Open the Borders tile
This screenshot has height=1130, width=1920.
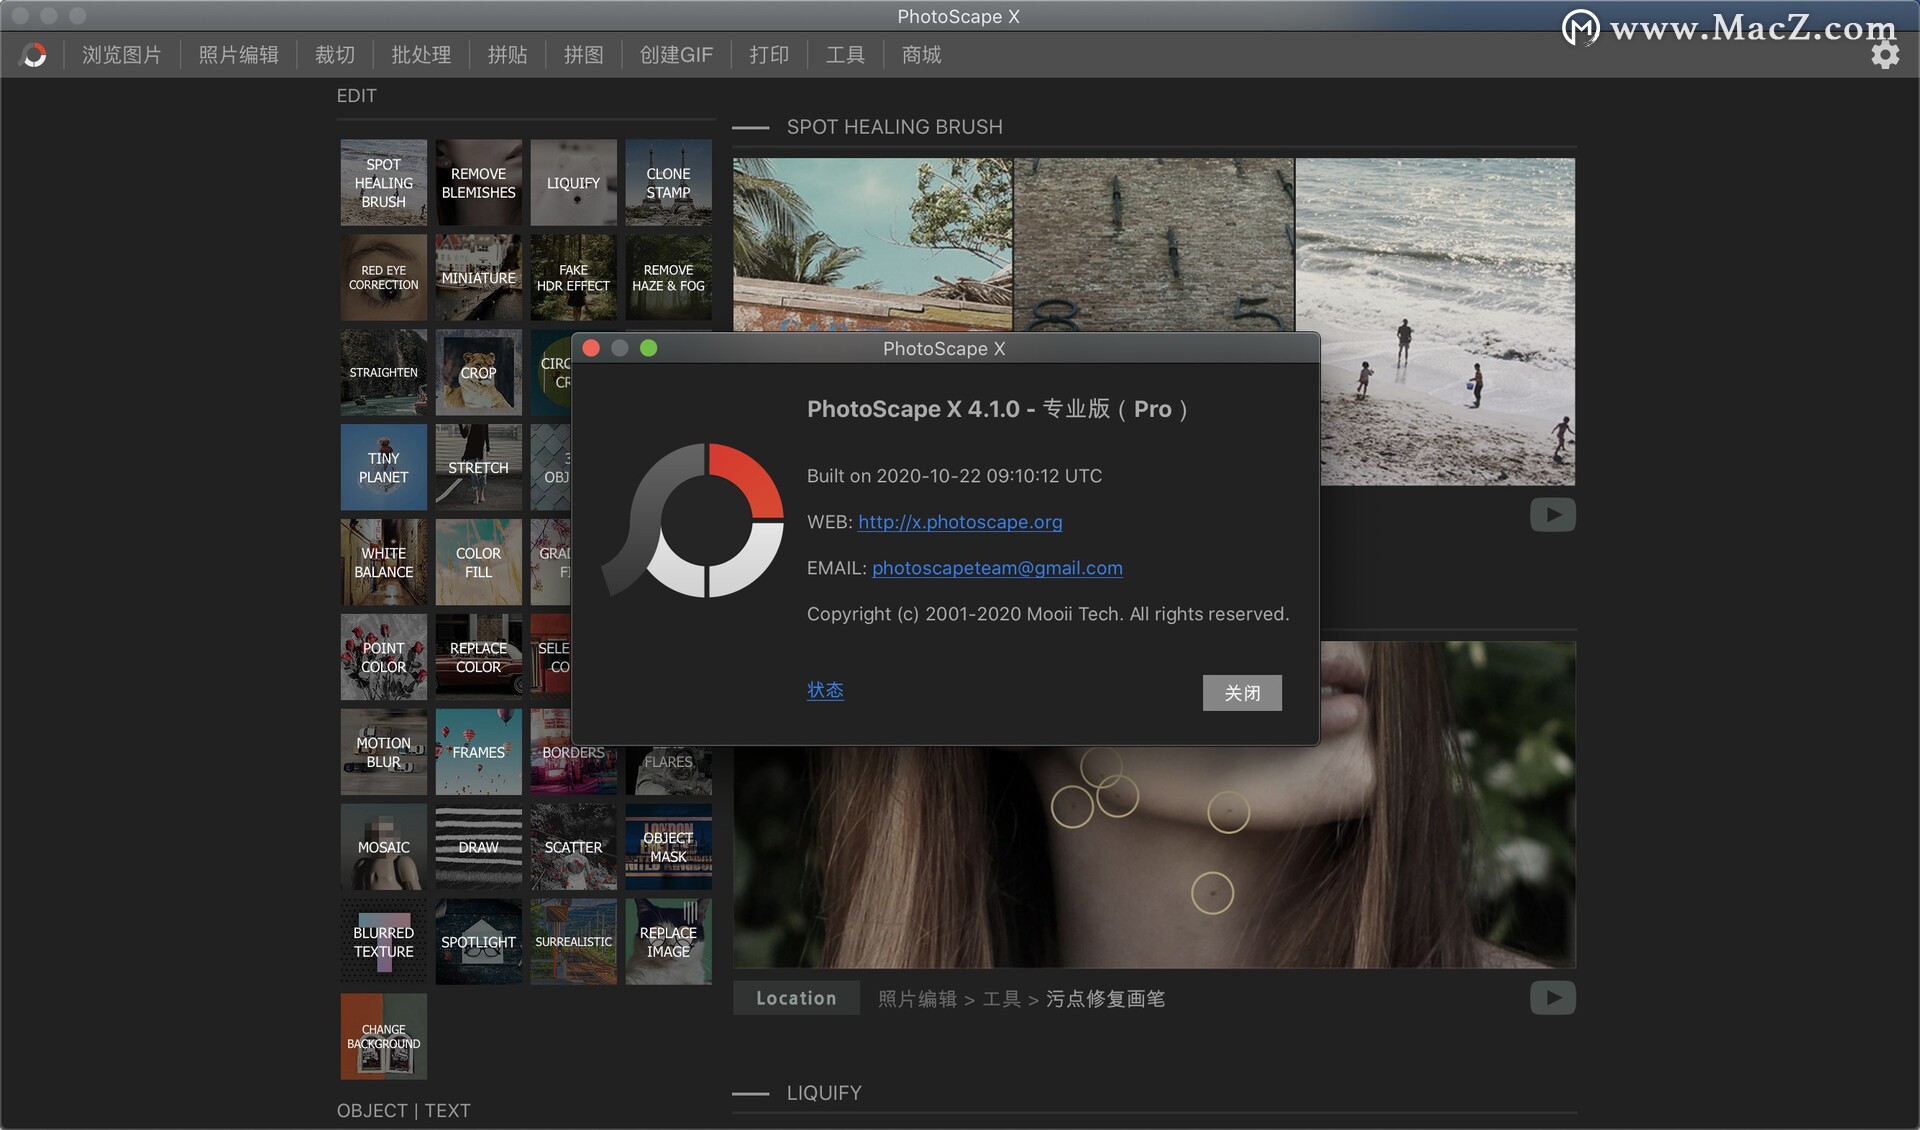click(573, 769)
